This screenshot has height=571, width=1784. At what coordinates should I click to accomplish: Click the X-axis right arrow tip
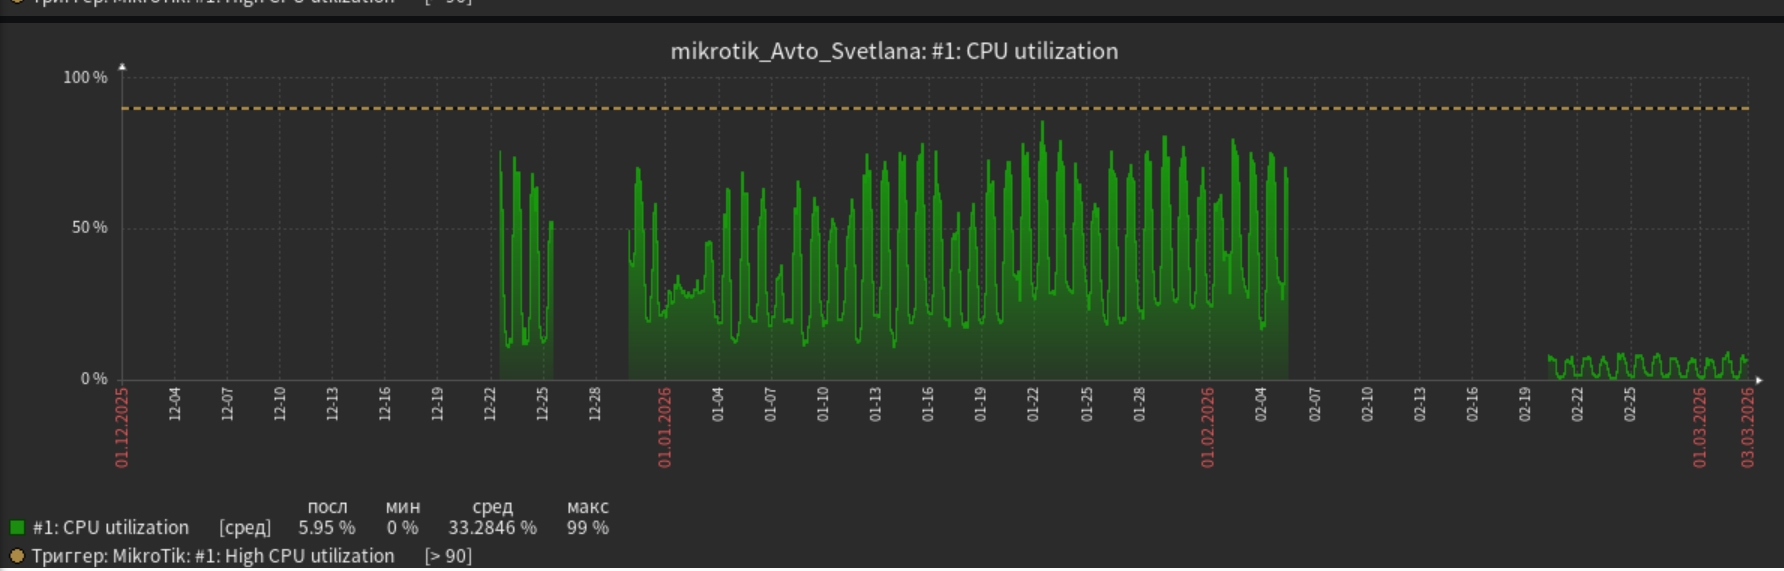(1759, 380)
